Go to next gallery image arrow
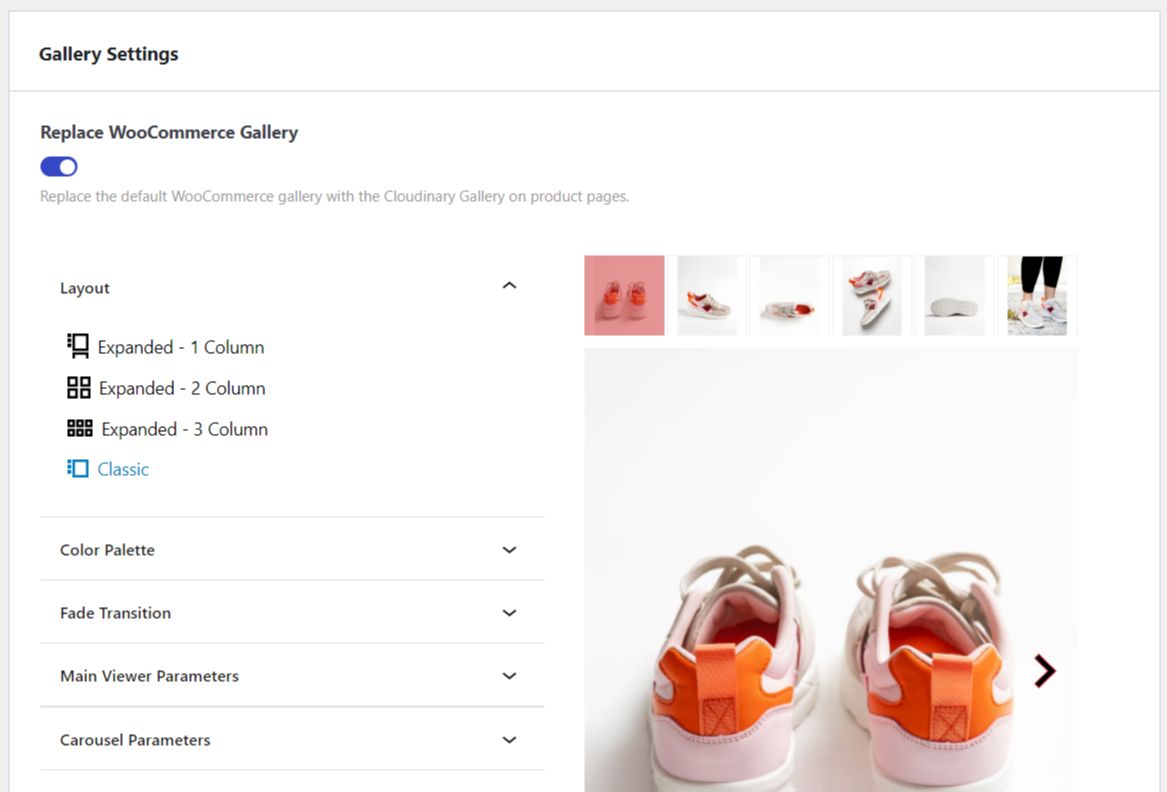Viewport: 1167px width, 792px height. (1044, 671)
